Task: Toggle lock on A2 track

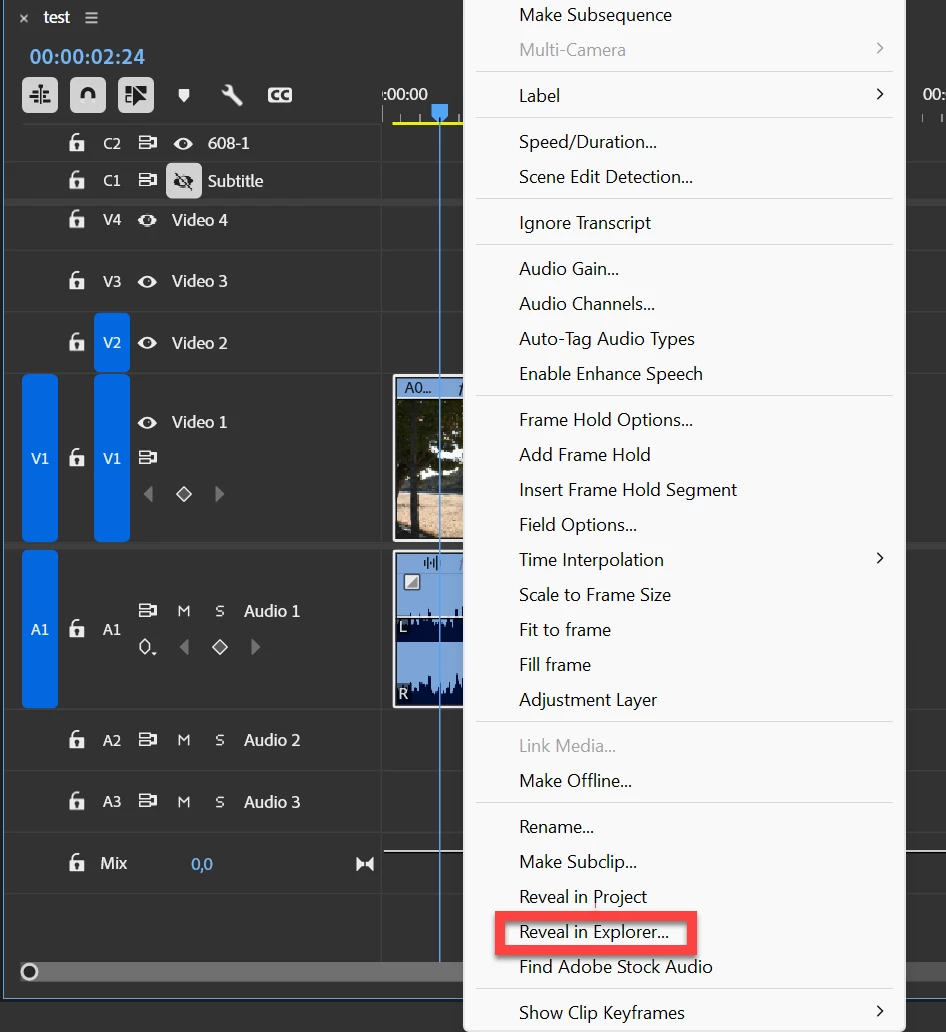Action: (76, 740)
